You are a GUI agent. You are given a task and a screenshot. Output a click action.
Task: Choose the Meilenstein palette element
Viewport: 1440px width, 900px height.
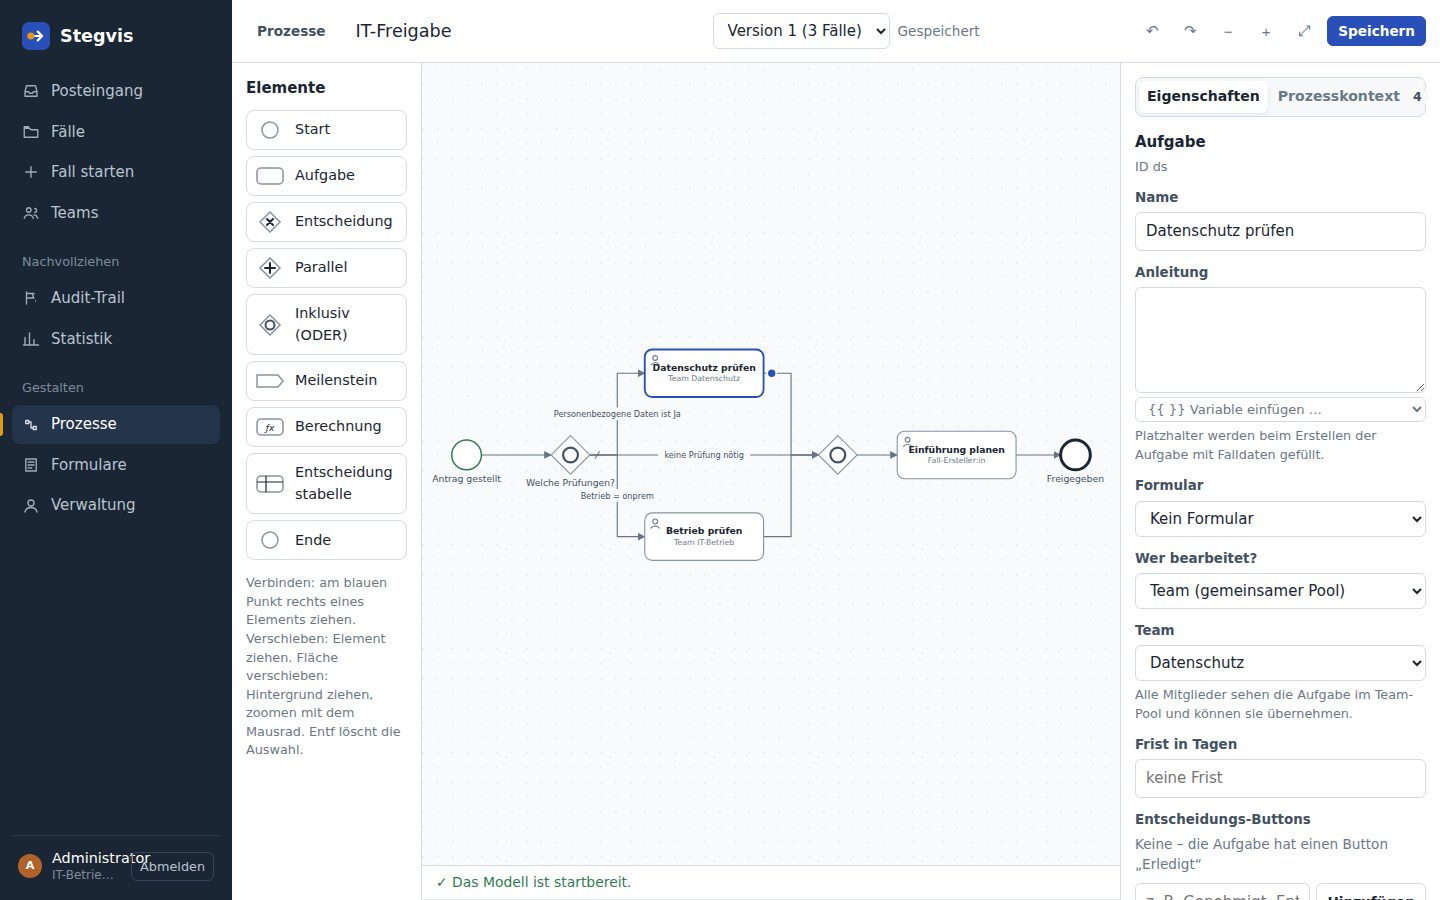[x=326, y=381]
